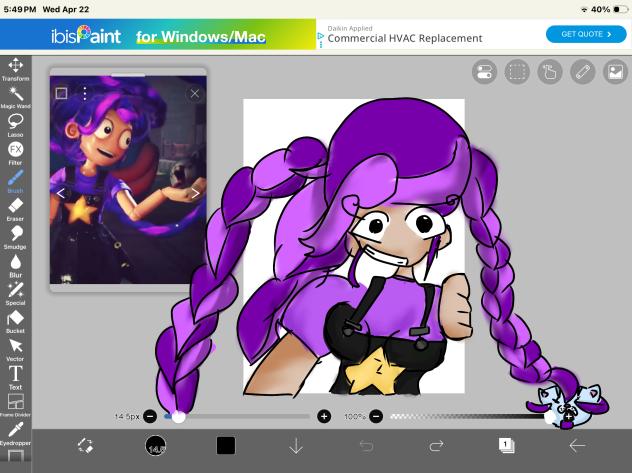Increase brush thickness with plus button
Image resolution: width=632 pixels, height=473 pixels.
click(324, 416)
